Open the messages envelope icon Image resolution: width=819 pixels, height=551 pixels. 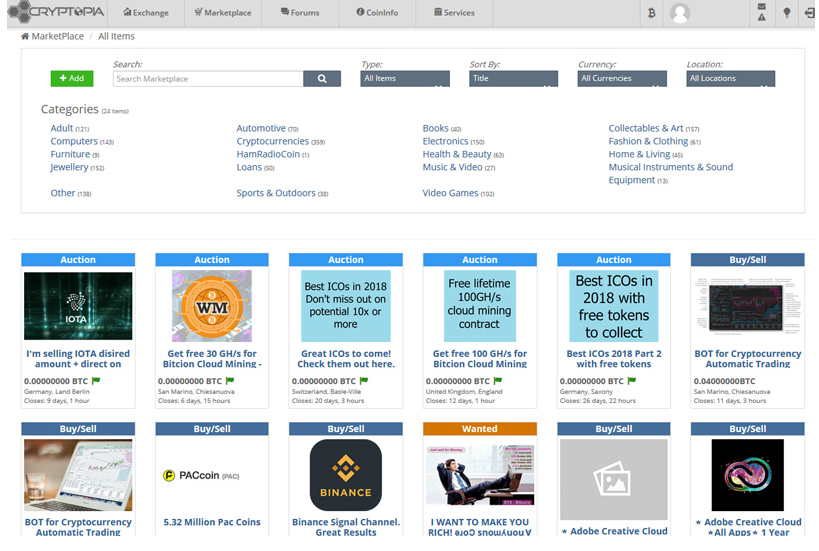tap(762, 6)
